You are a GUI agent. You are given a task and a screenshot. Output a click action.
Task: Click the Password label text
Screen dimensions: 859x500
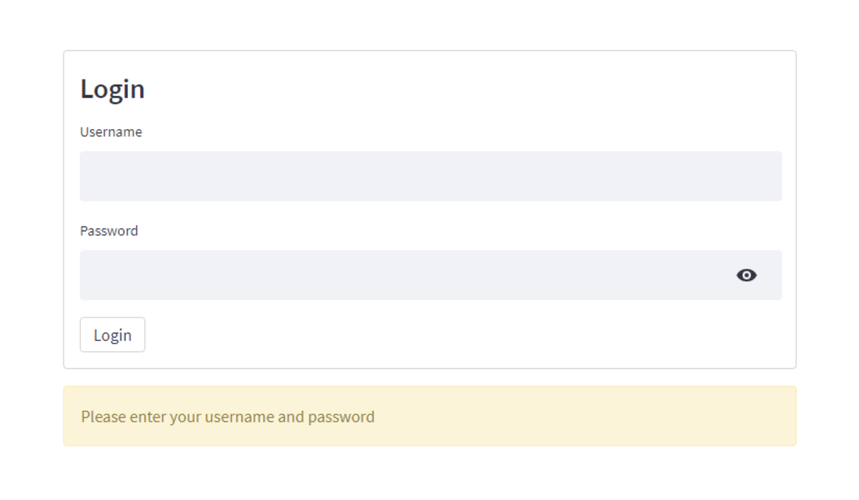pos(109,231)
